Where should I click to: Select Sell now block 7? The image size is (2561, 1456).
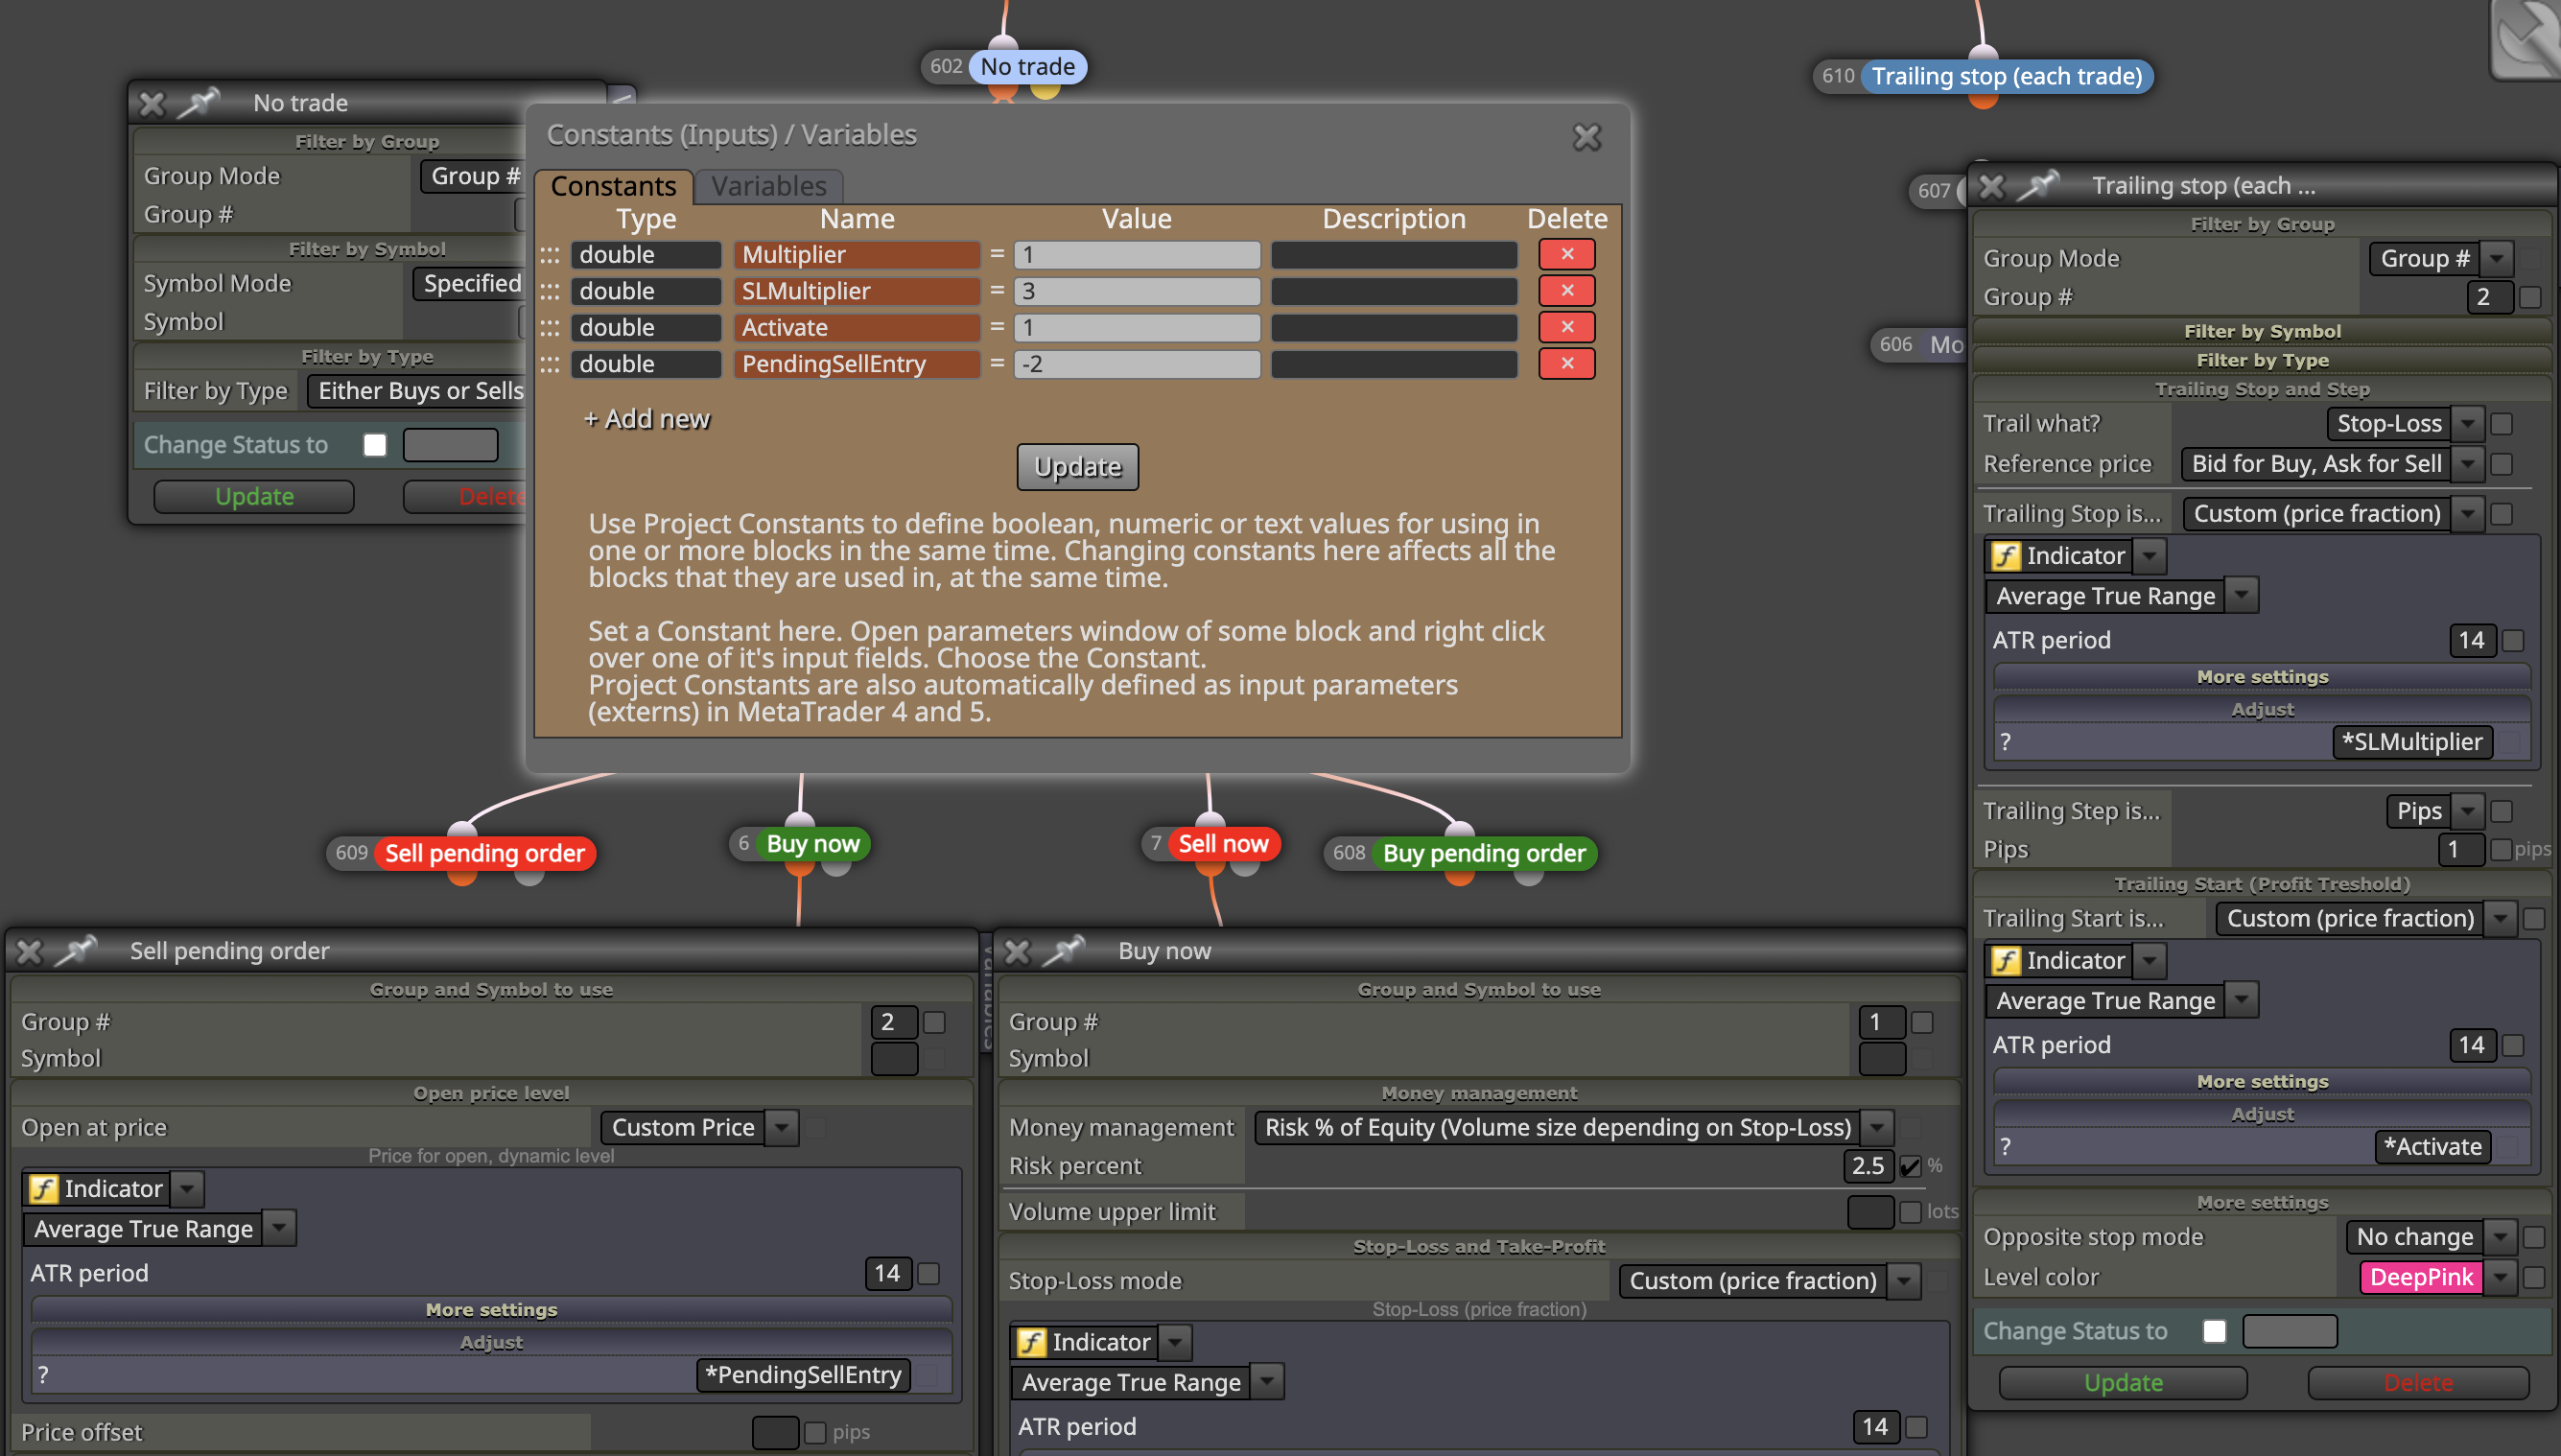1223,844
